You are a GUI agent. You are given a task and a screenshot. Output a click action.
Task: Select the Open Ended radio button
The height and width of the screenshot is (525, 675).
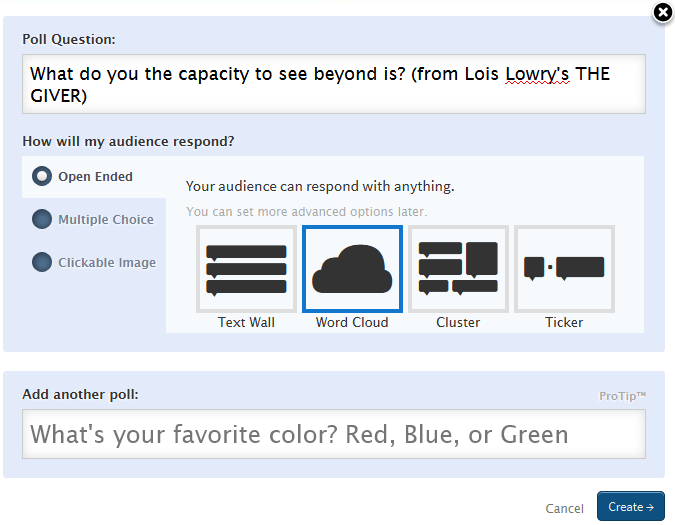(42, 176)
